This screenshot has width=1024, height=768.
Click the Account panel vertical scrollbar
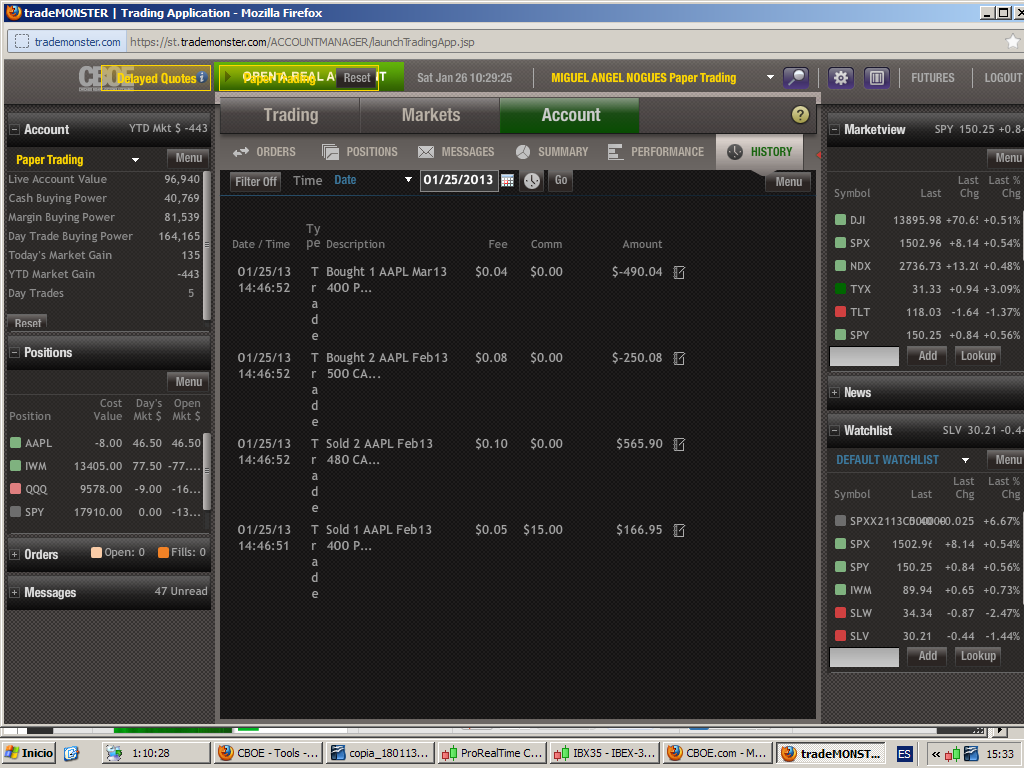pos(207,246)
